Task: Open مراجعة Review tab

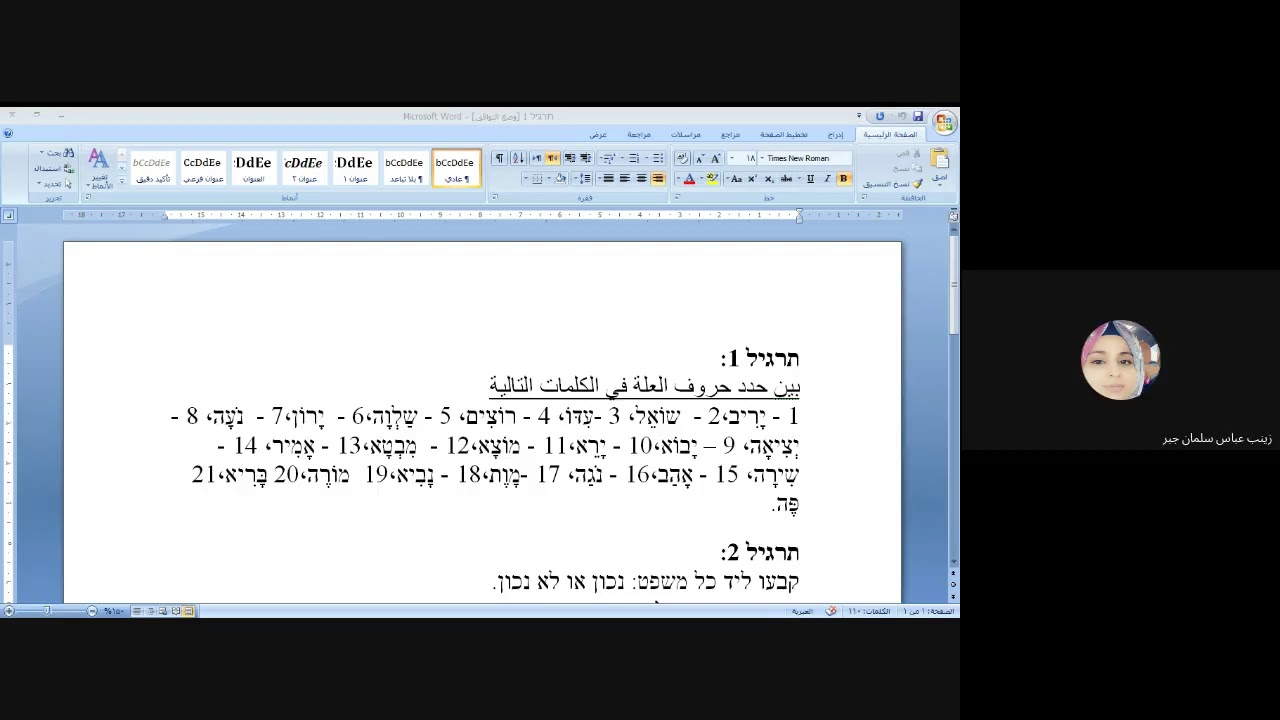Action: pyautogui.click(x=639, y=134)
